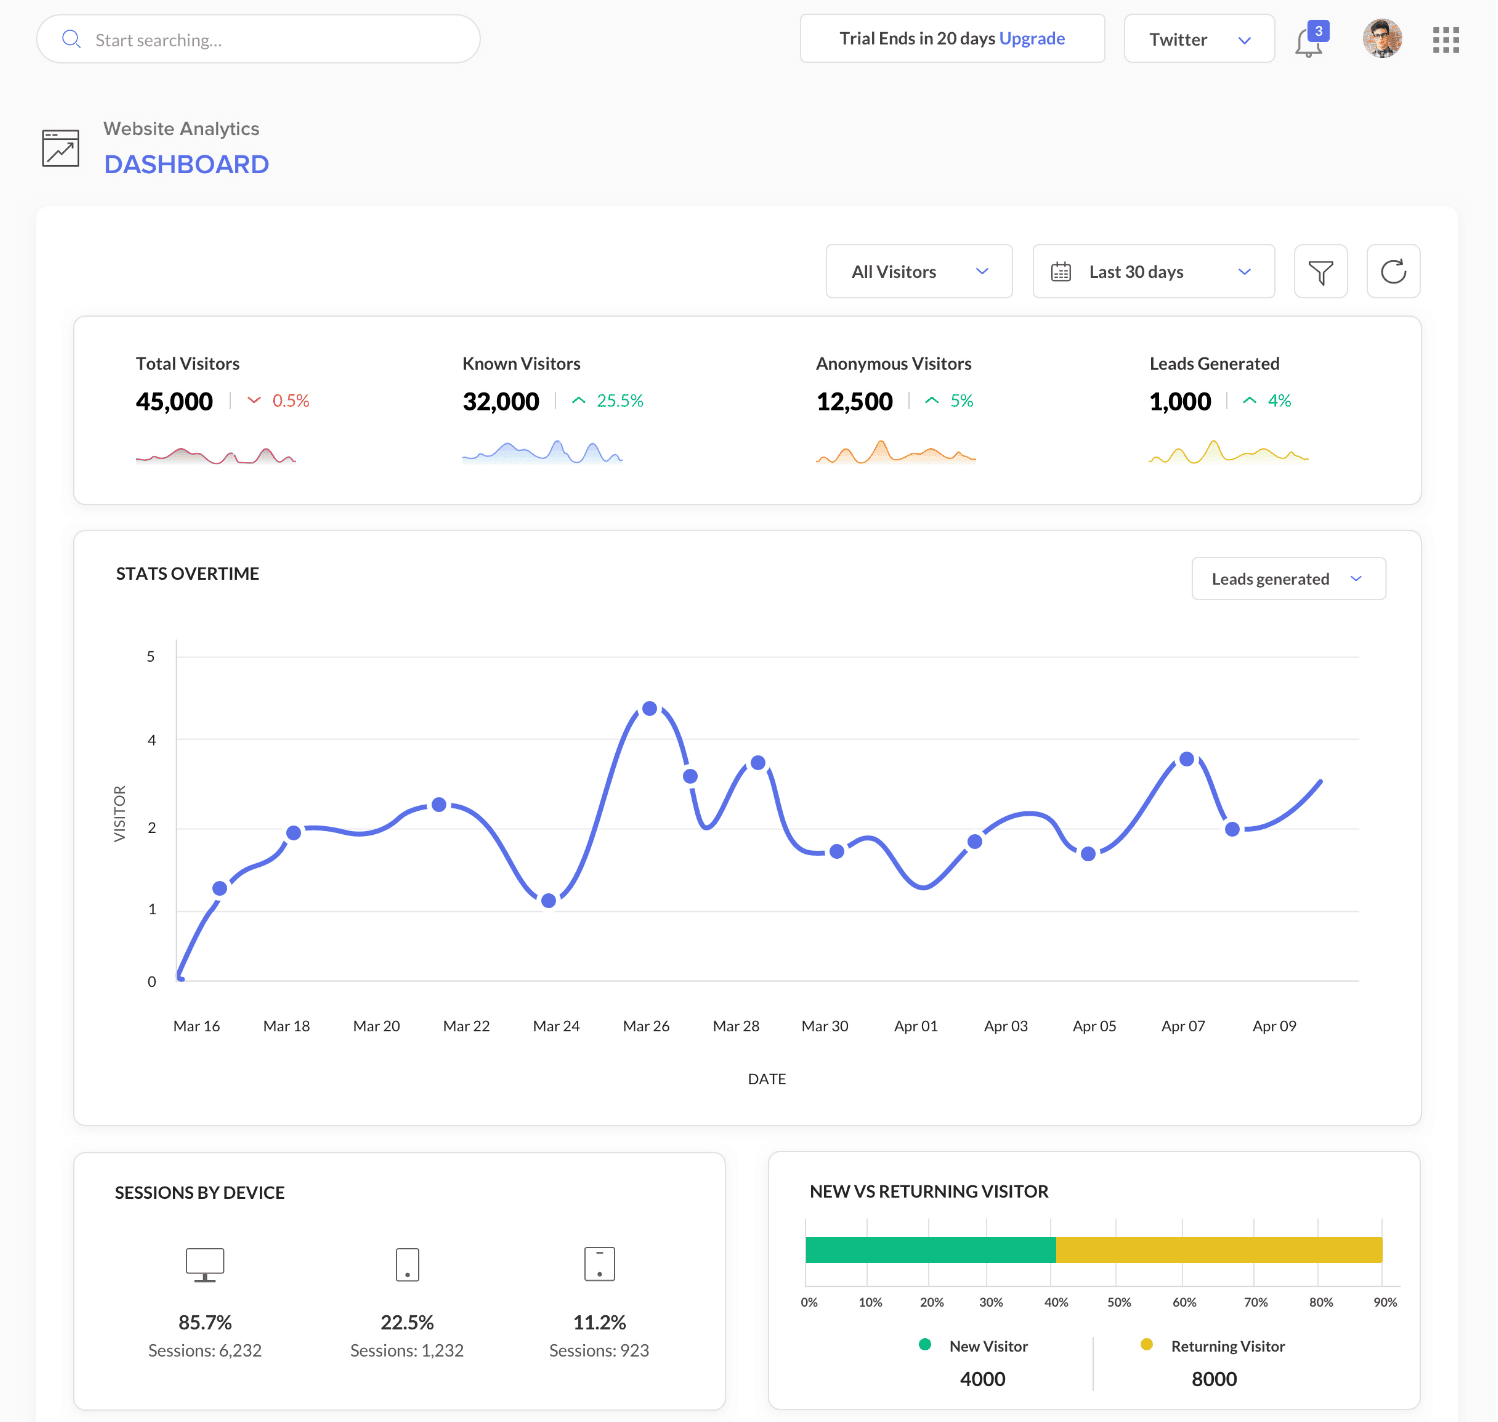The height and width of the screenshot is (1422, 1498).
Task: Click the 12,500 anonymous visitors value
Action: (x=855, y=402)
